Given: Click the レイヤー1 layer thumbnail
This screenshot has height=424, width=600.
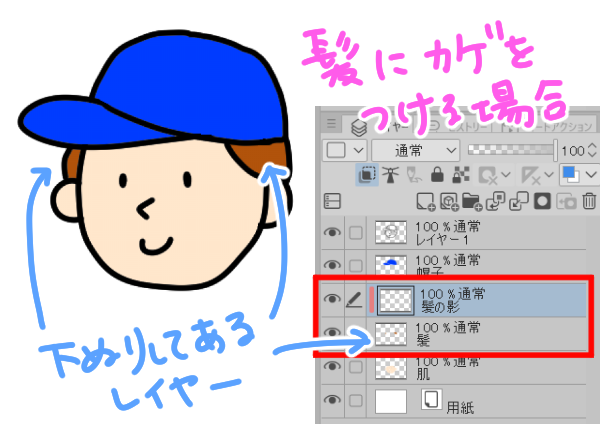Looking at the screenshot, I should 391,232.
